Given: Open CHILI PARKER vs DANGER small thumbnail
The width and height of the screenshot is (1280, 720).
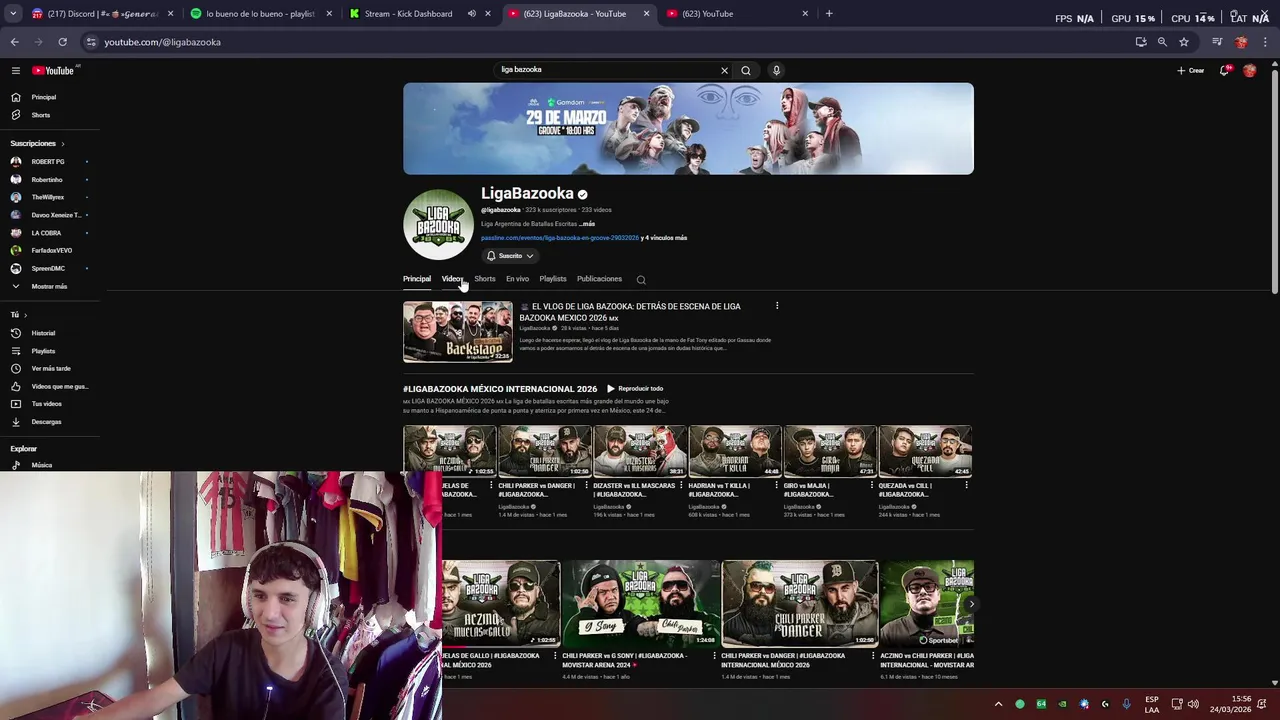Looking at the screenshot, I should pos(544,451).
